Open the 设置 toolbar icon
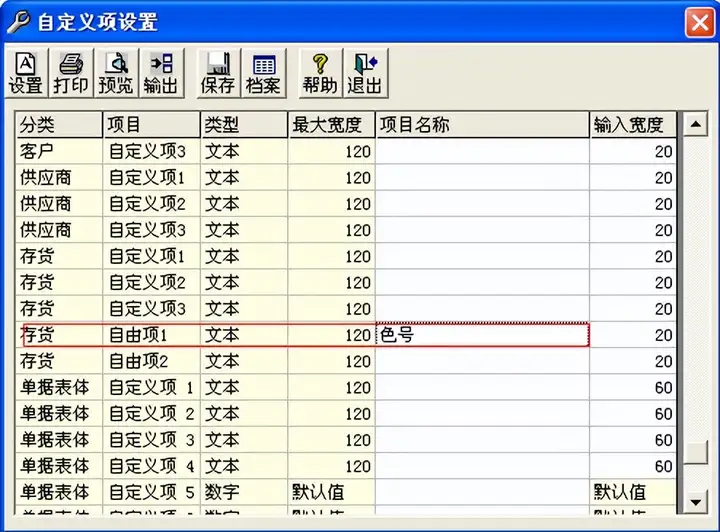This screenshot has width=720, height=532. point(26,73)
